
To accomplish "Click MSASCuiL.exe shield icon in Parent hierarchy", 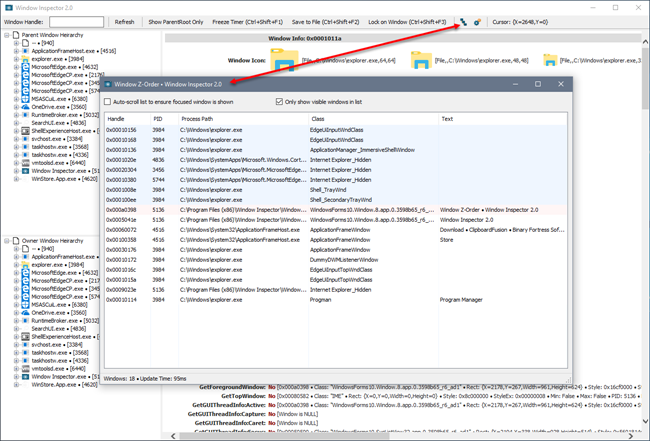I will [25, 99].
